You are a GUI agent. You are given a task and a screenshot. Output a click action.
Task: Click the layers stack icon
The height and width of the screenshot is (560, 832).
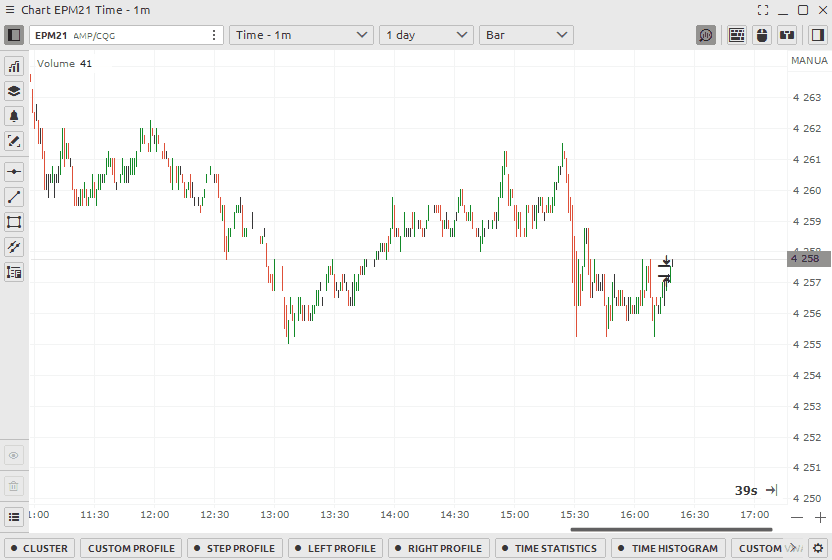(x=14, y=91)
